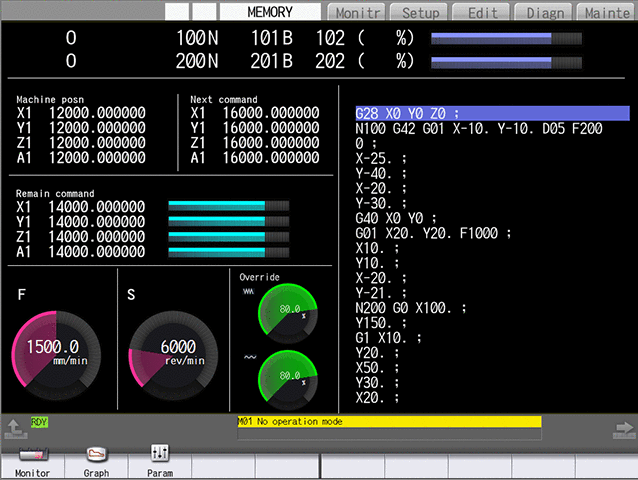
Task: Open the Param settings icon
Action: pos(159,461)
